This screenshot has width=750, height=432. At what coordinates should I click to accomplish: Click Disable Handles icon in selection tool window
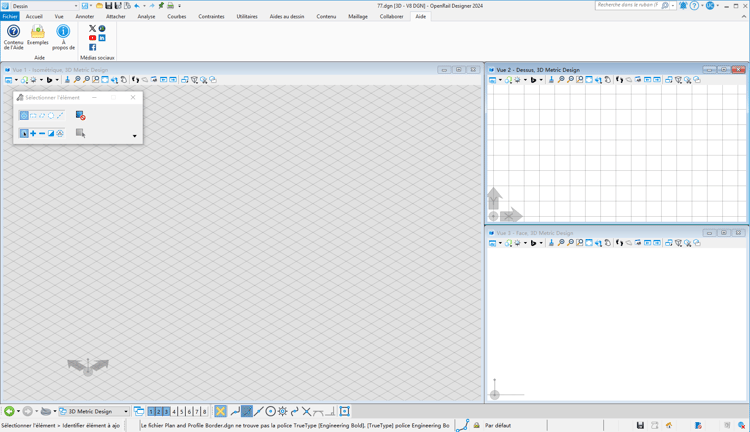80,115
